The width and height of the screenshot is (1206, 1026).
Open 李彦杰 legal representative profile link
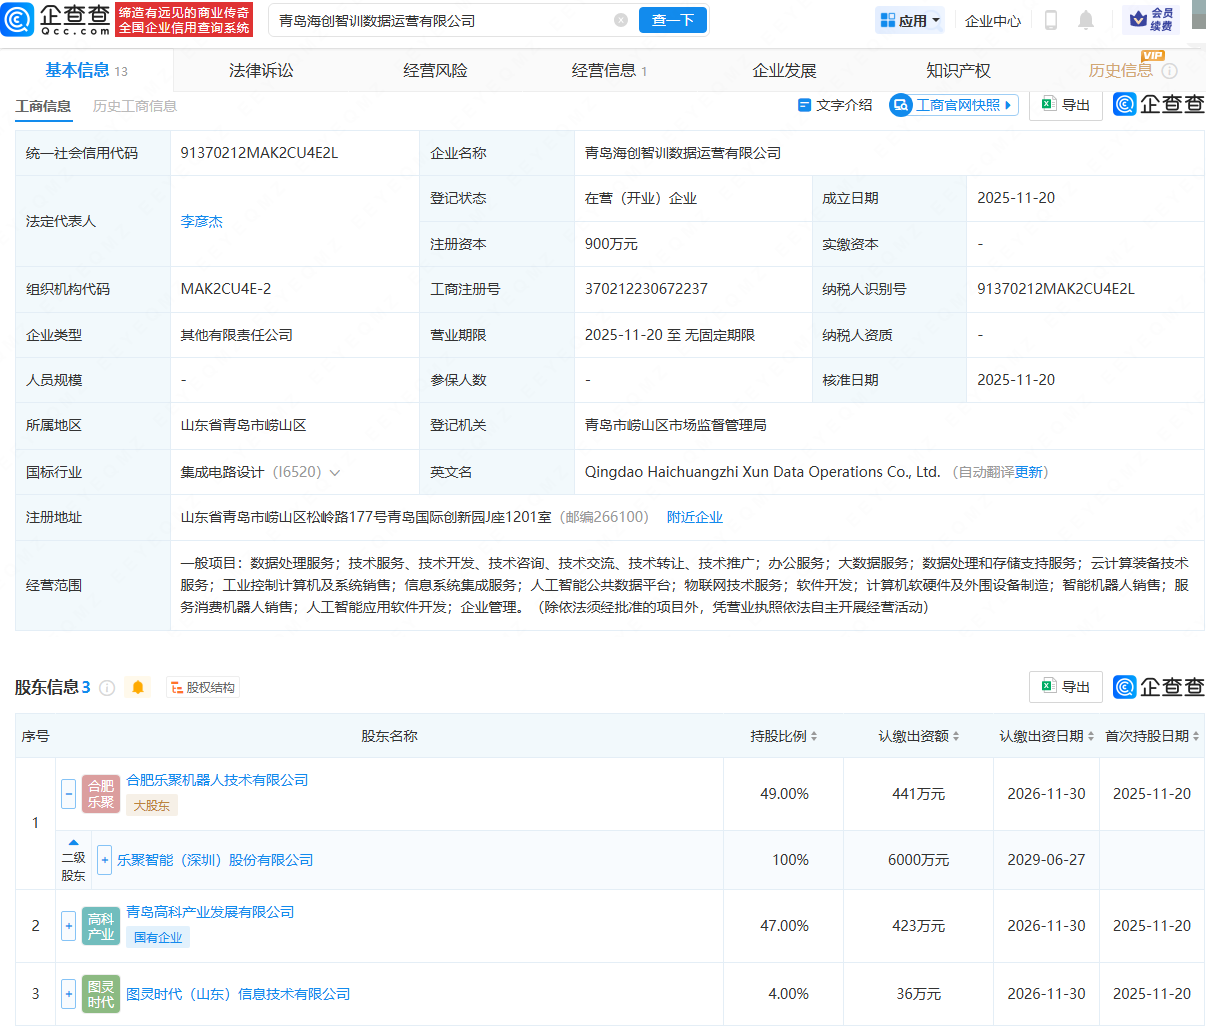coord(202,221)
